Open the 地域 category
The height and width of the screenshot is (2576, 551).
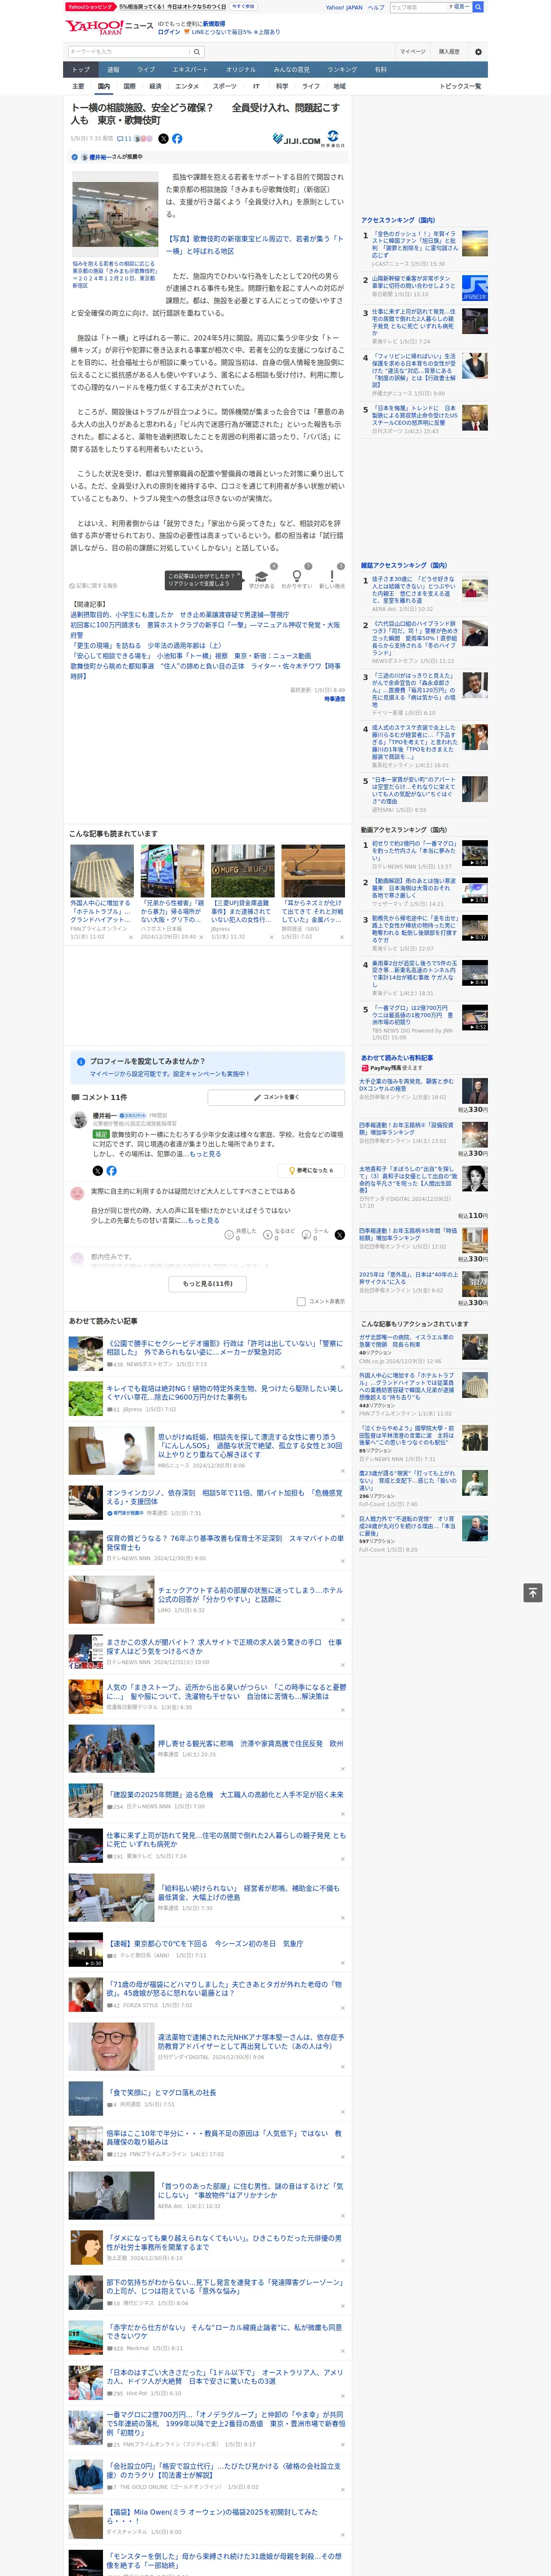click(340, 86)
